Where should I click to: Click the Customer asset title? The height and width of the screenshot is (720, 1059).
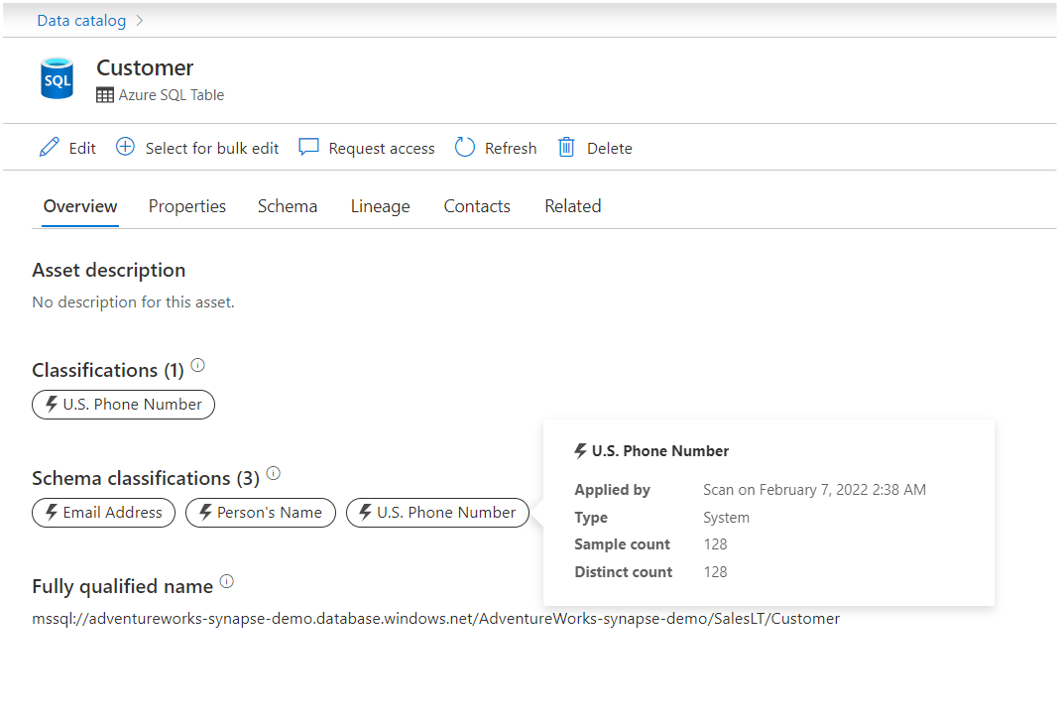tap(145, 68)
